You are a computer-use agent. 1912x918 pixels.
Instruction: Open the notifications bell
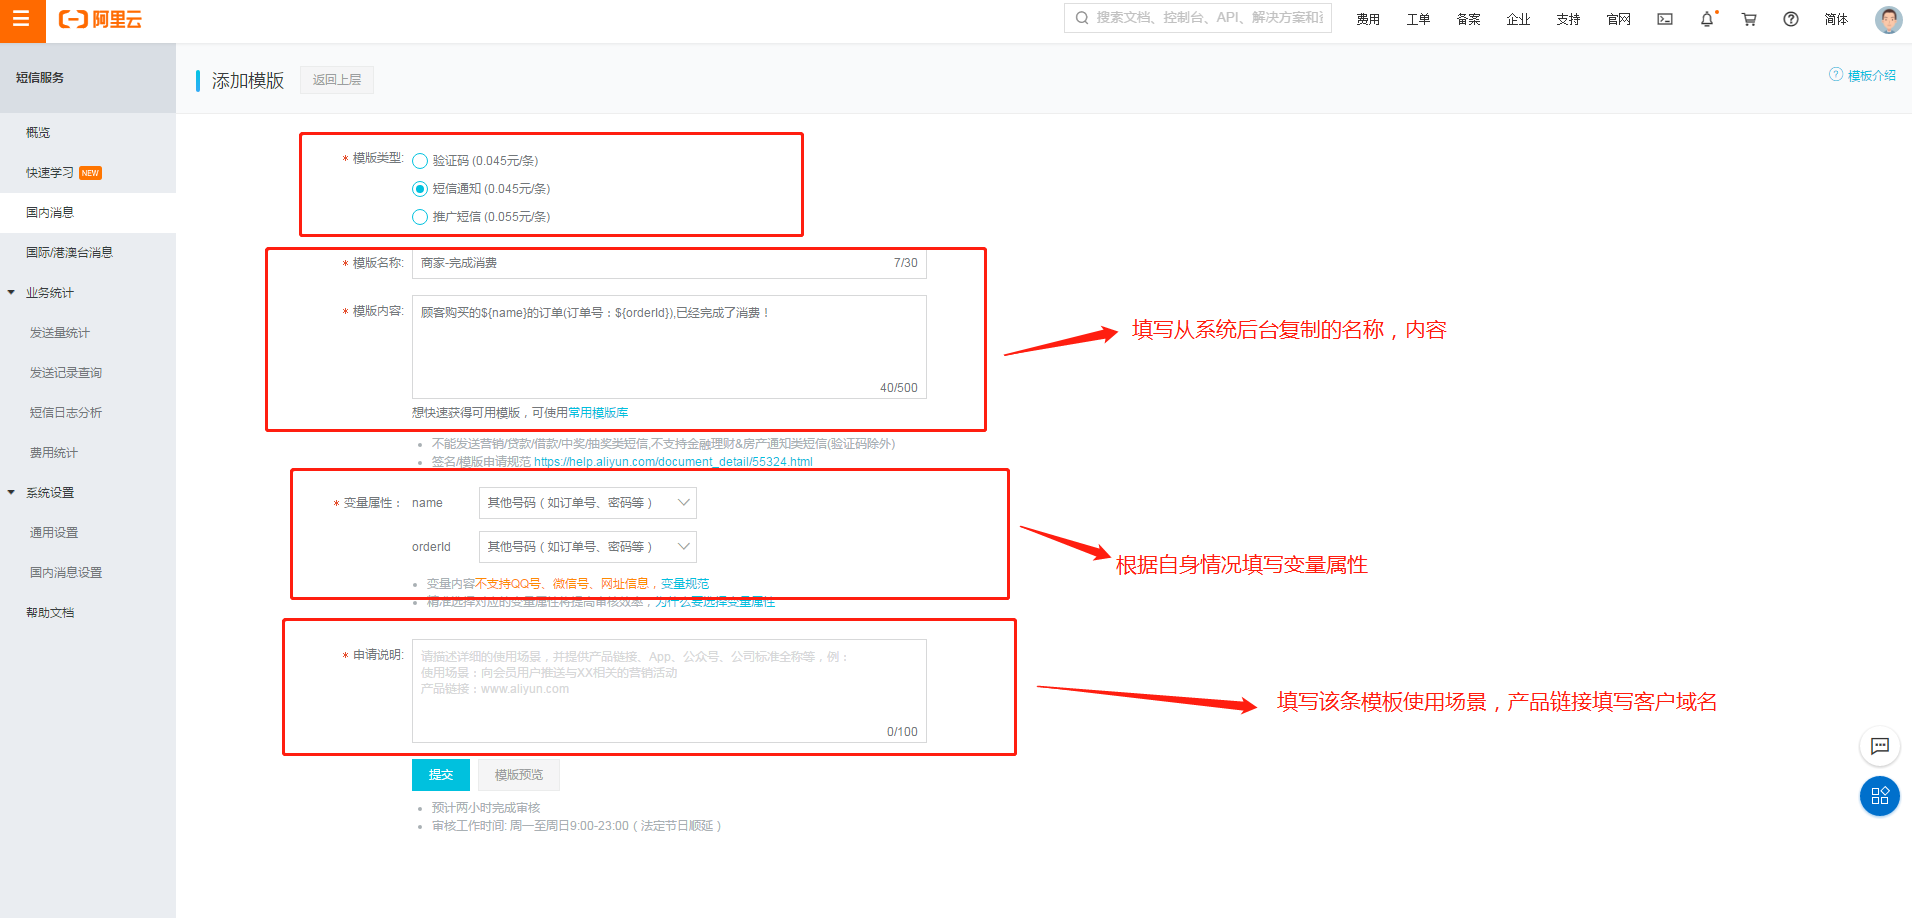(x=1707, y=19)
